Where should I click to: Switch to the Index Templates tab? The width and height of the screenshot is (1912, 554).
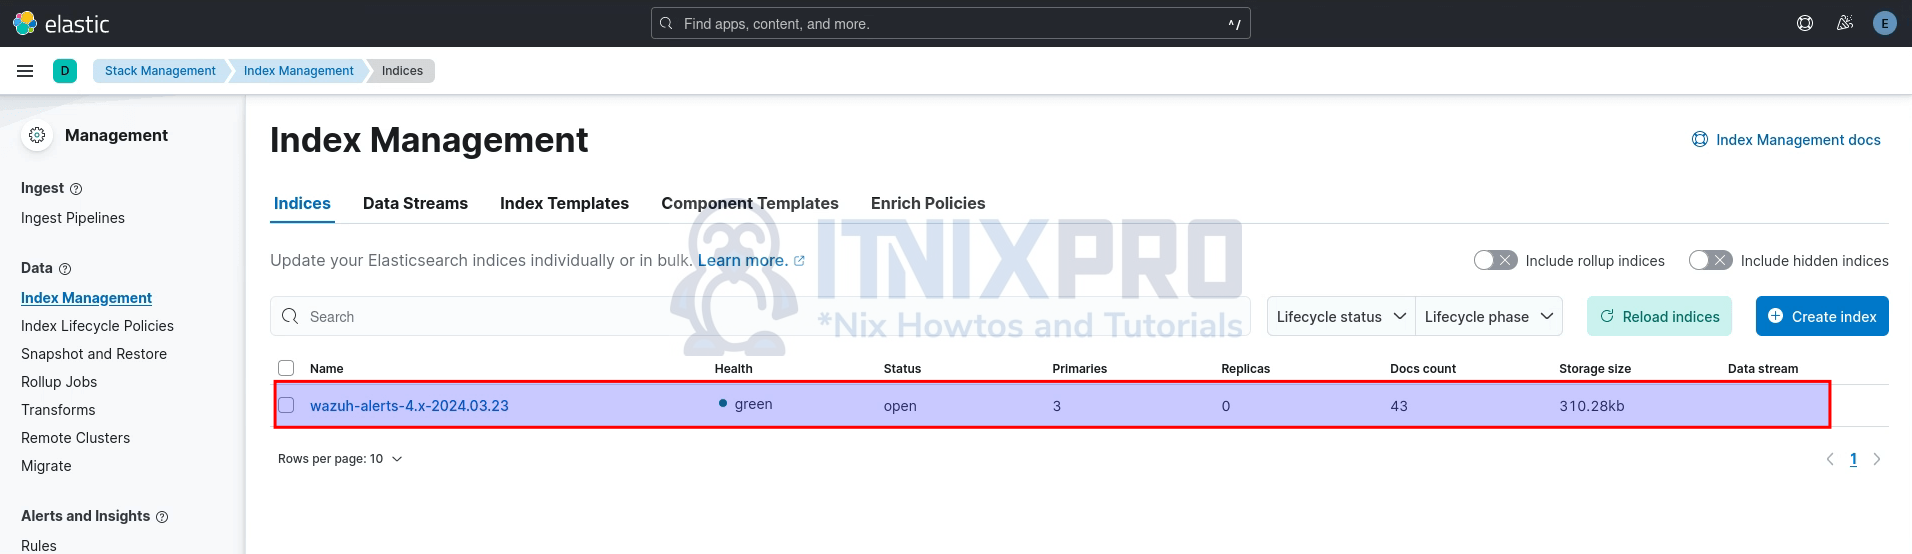[x=564, y=203]
